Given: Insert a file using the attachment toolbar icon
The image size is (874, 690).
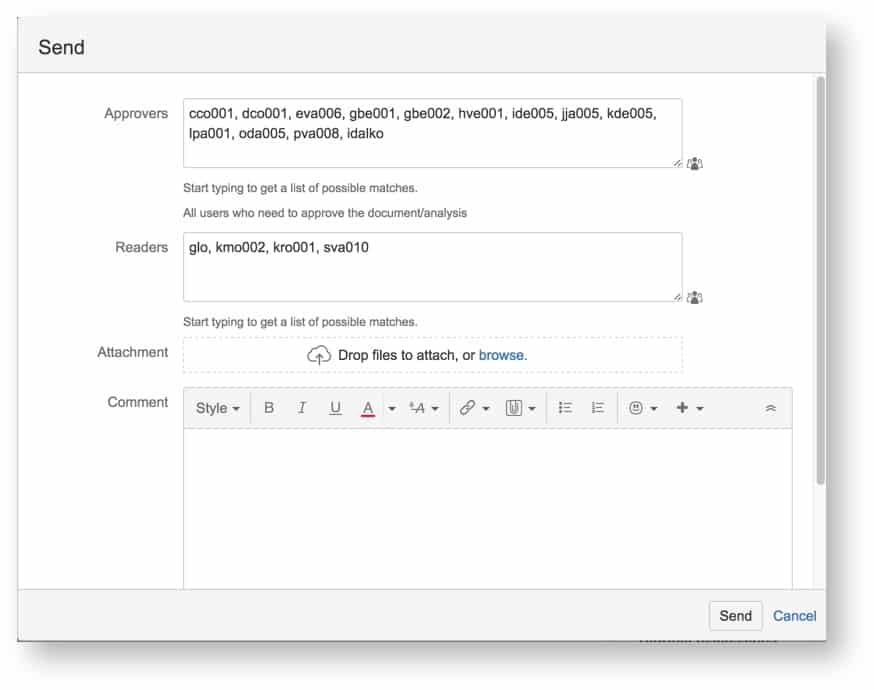Looking at the screenshot, I should tap(513, 407).
